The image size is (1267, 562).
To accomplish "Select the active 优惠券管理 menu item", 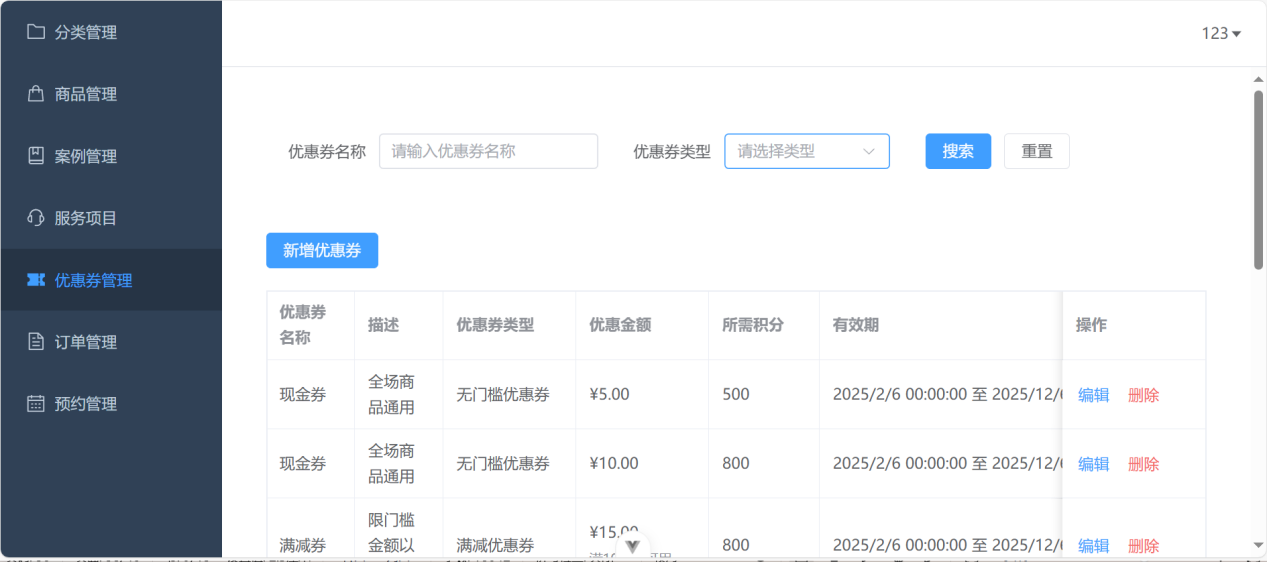I will [111, 280].
